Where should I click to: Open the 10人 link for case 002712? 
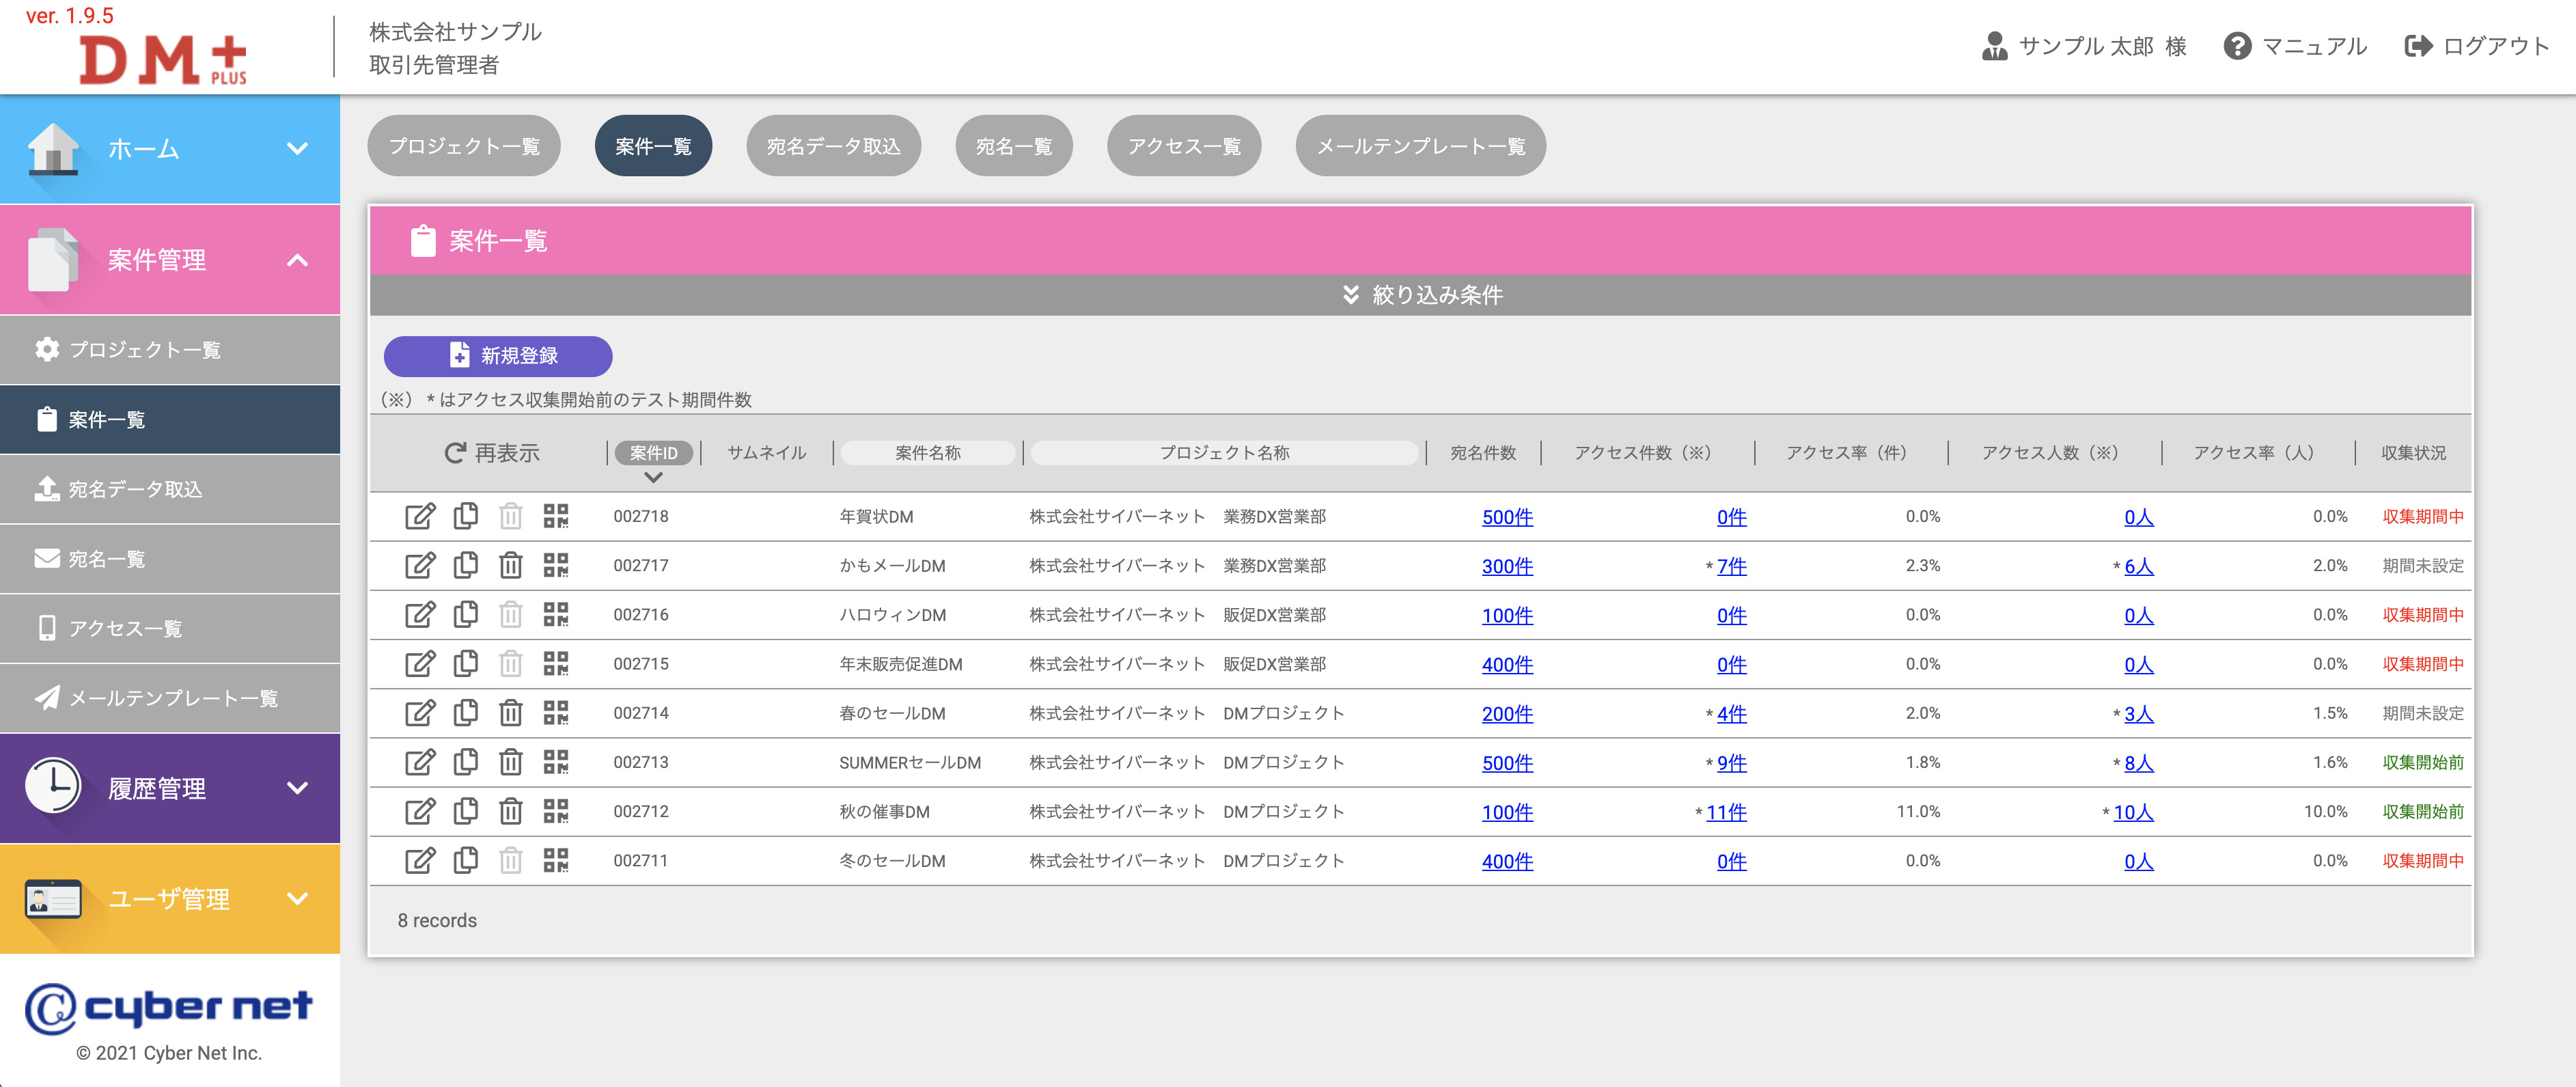pyautogui.click(x=2133, y=812)
